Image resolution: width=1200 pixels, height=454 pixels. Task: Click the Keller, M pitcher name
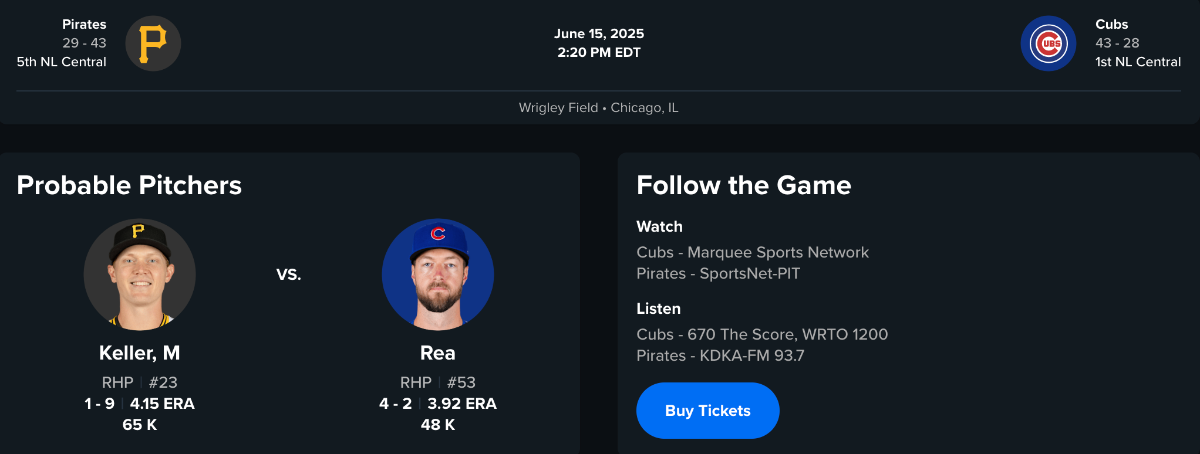139,353
